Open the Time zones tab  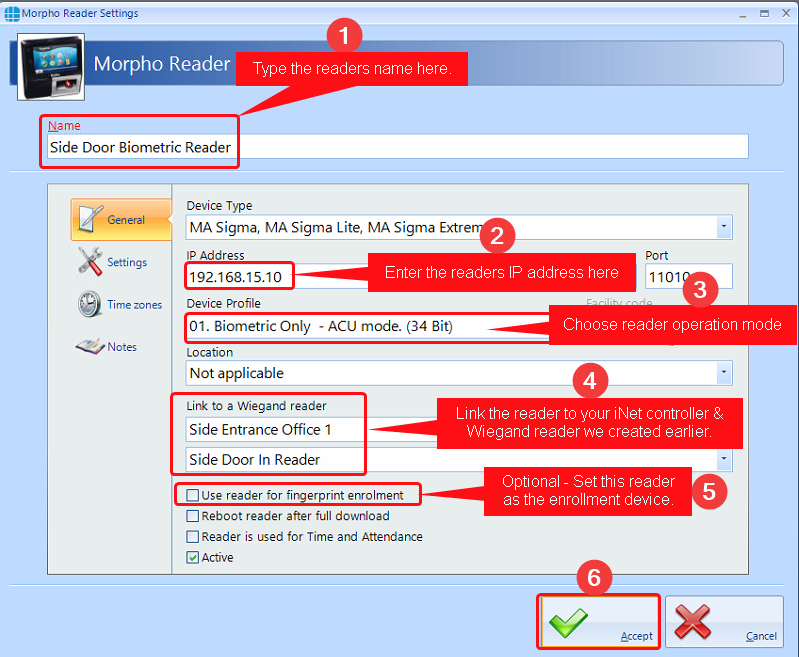click(121, 304)
